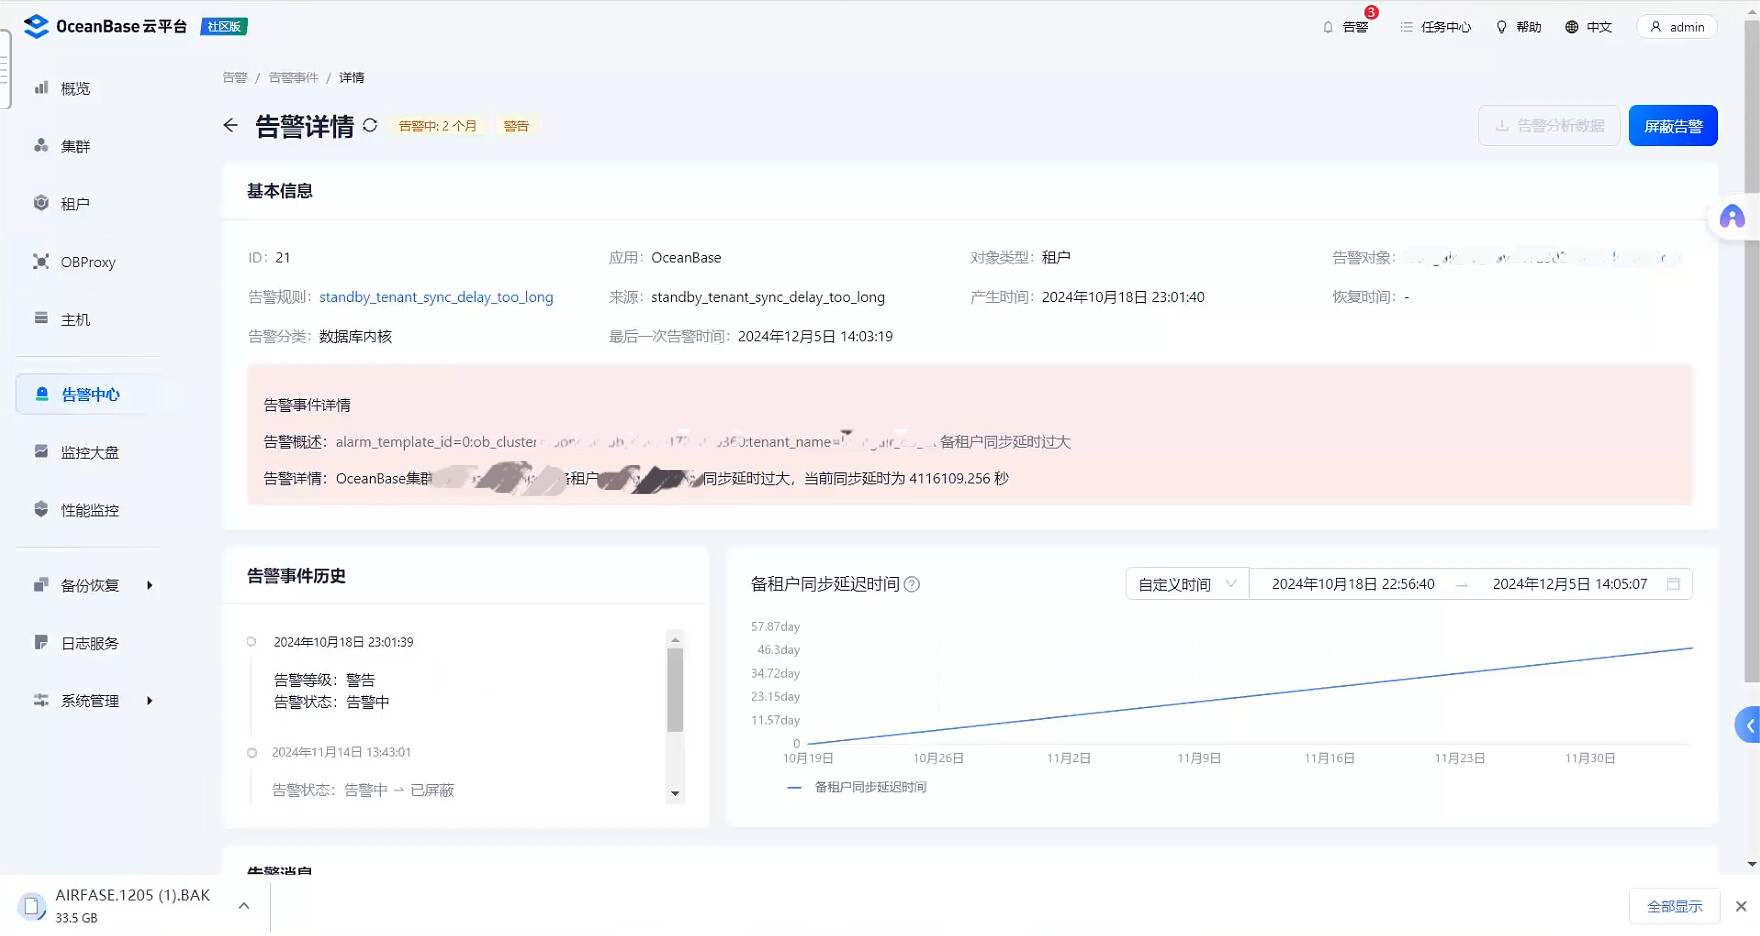Select 告警中心 alarm center in sidebar
1760x936 pixels.
(88, 394)
